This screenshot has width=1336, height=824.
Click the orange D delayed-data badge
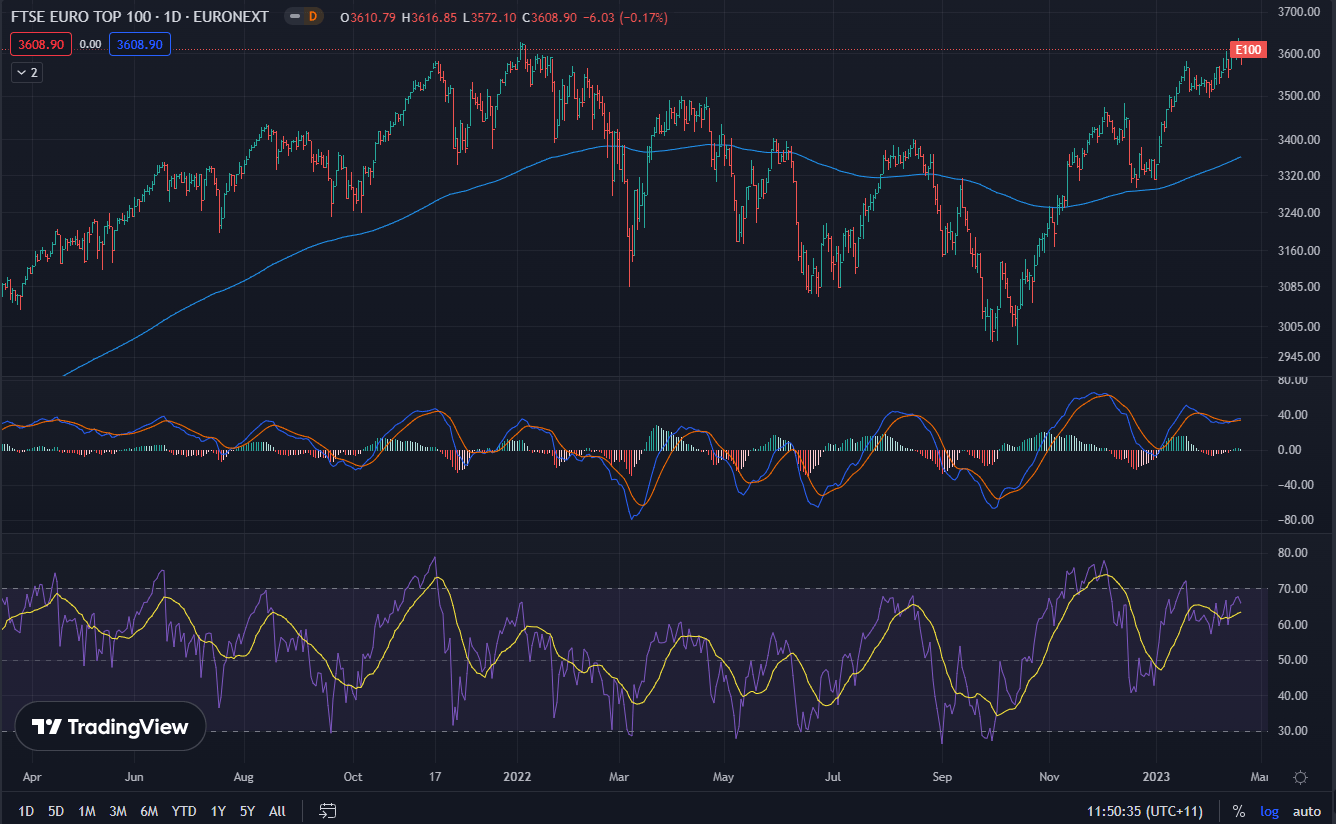click(313, 17)
